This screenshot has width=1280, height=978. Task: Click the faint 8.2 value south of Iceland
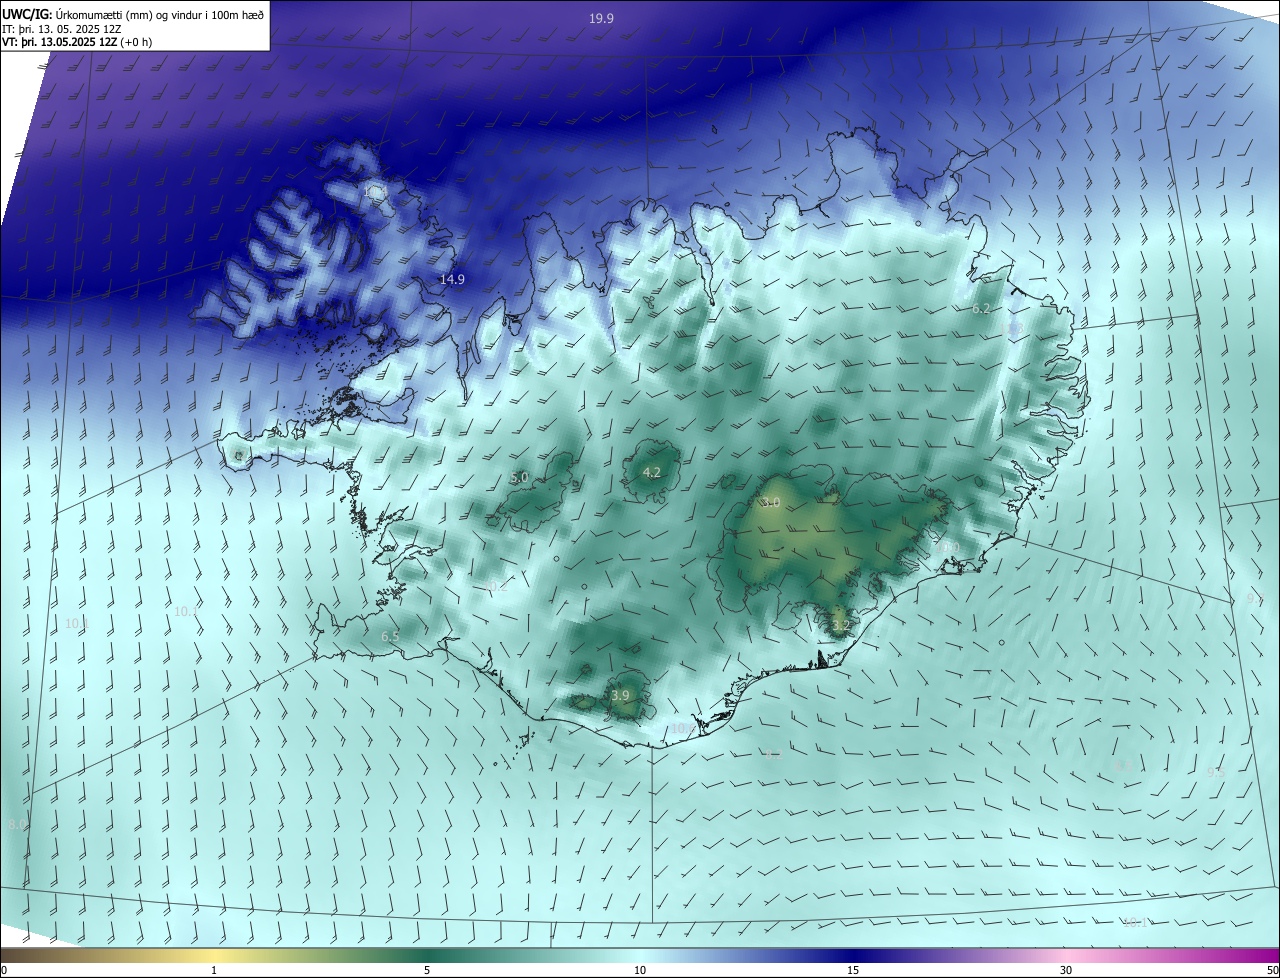772,755
